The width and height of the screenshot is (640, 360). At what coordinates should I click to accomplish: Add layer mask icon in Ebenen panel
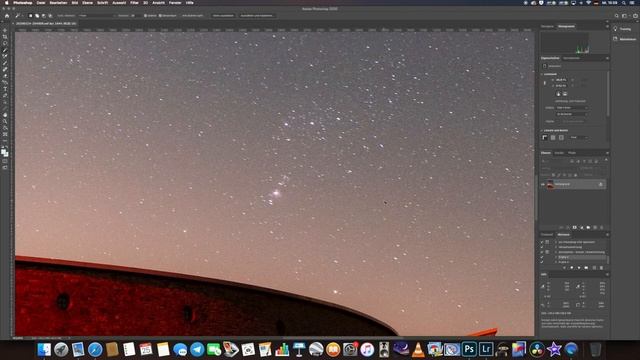575,227
